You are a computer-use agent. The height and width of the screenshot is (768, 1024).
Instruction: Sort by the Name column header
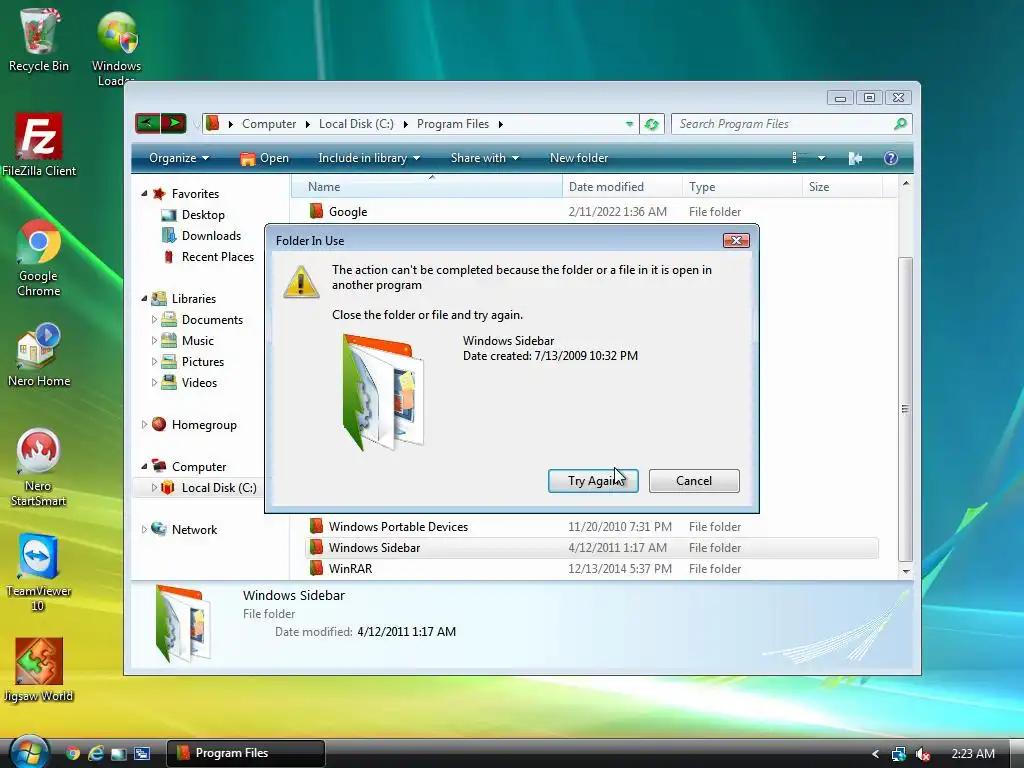(x=427, y=187)
